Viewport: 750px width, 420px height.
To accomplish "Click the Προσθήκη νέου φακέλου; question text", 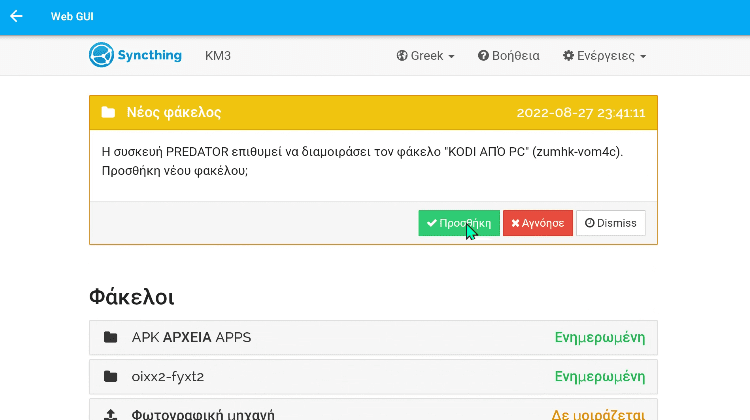I will (175, 171).
